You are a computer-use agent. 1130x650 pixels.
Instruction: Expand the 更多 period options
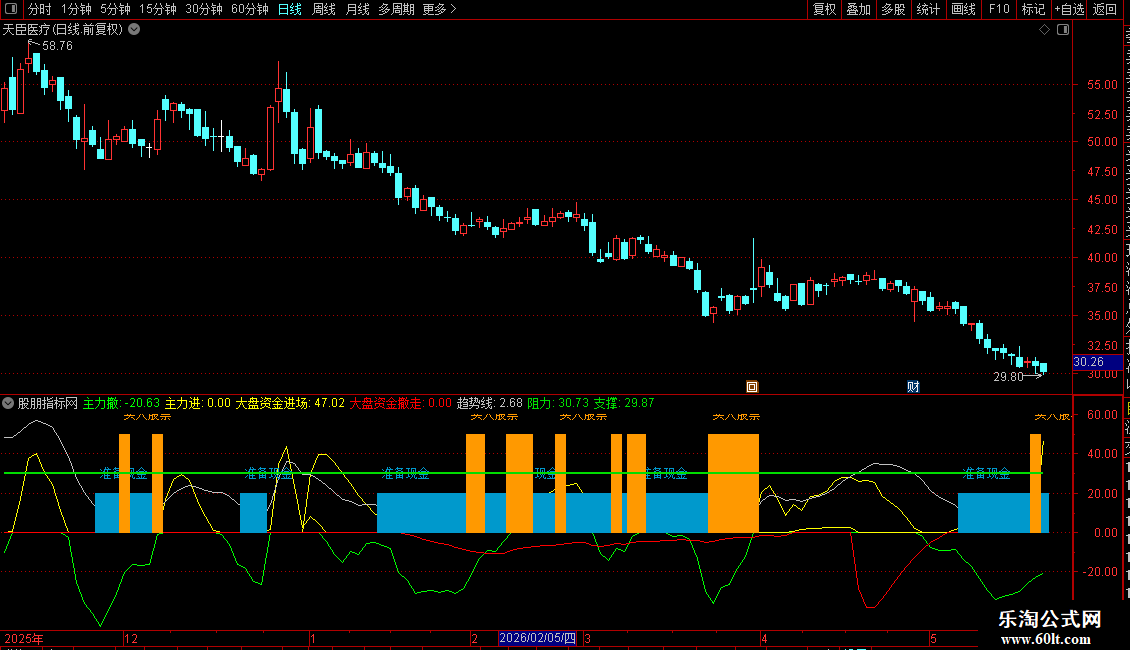[439, 9]
